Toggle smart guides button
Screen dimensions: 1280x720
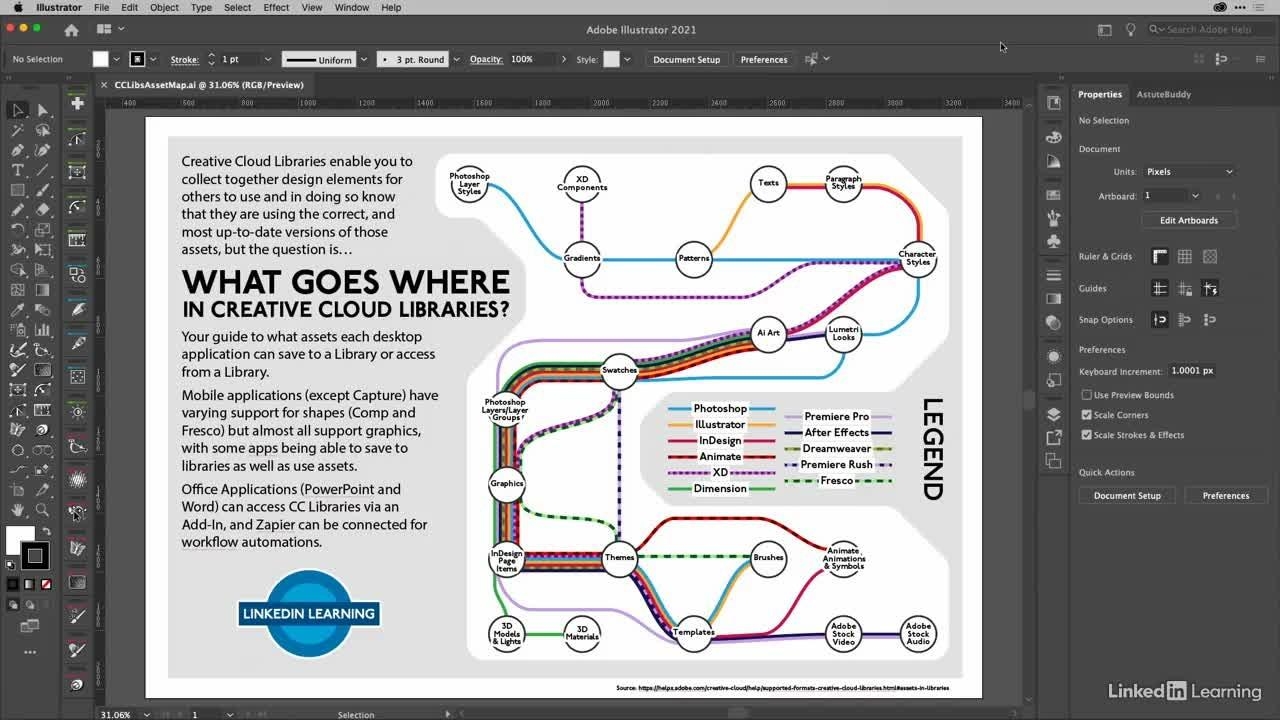pyautogui.click(x=1210, y=289)
